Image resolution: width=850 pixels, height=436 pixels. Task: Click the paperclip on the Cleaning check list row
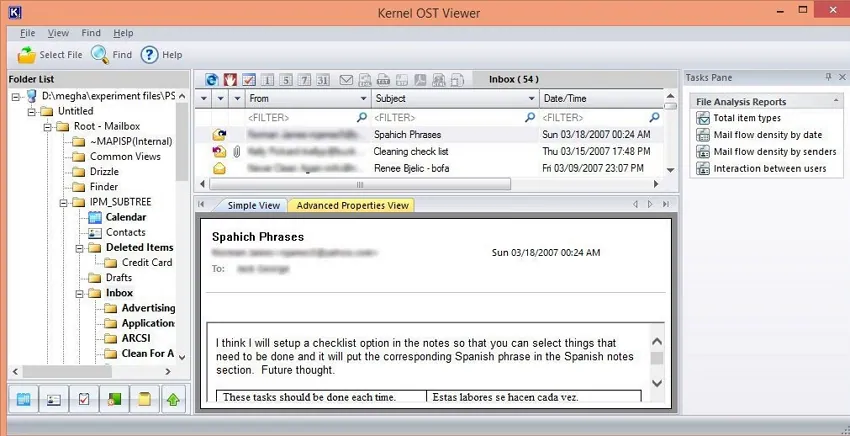(236, 152)
